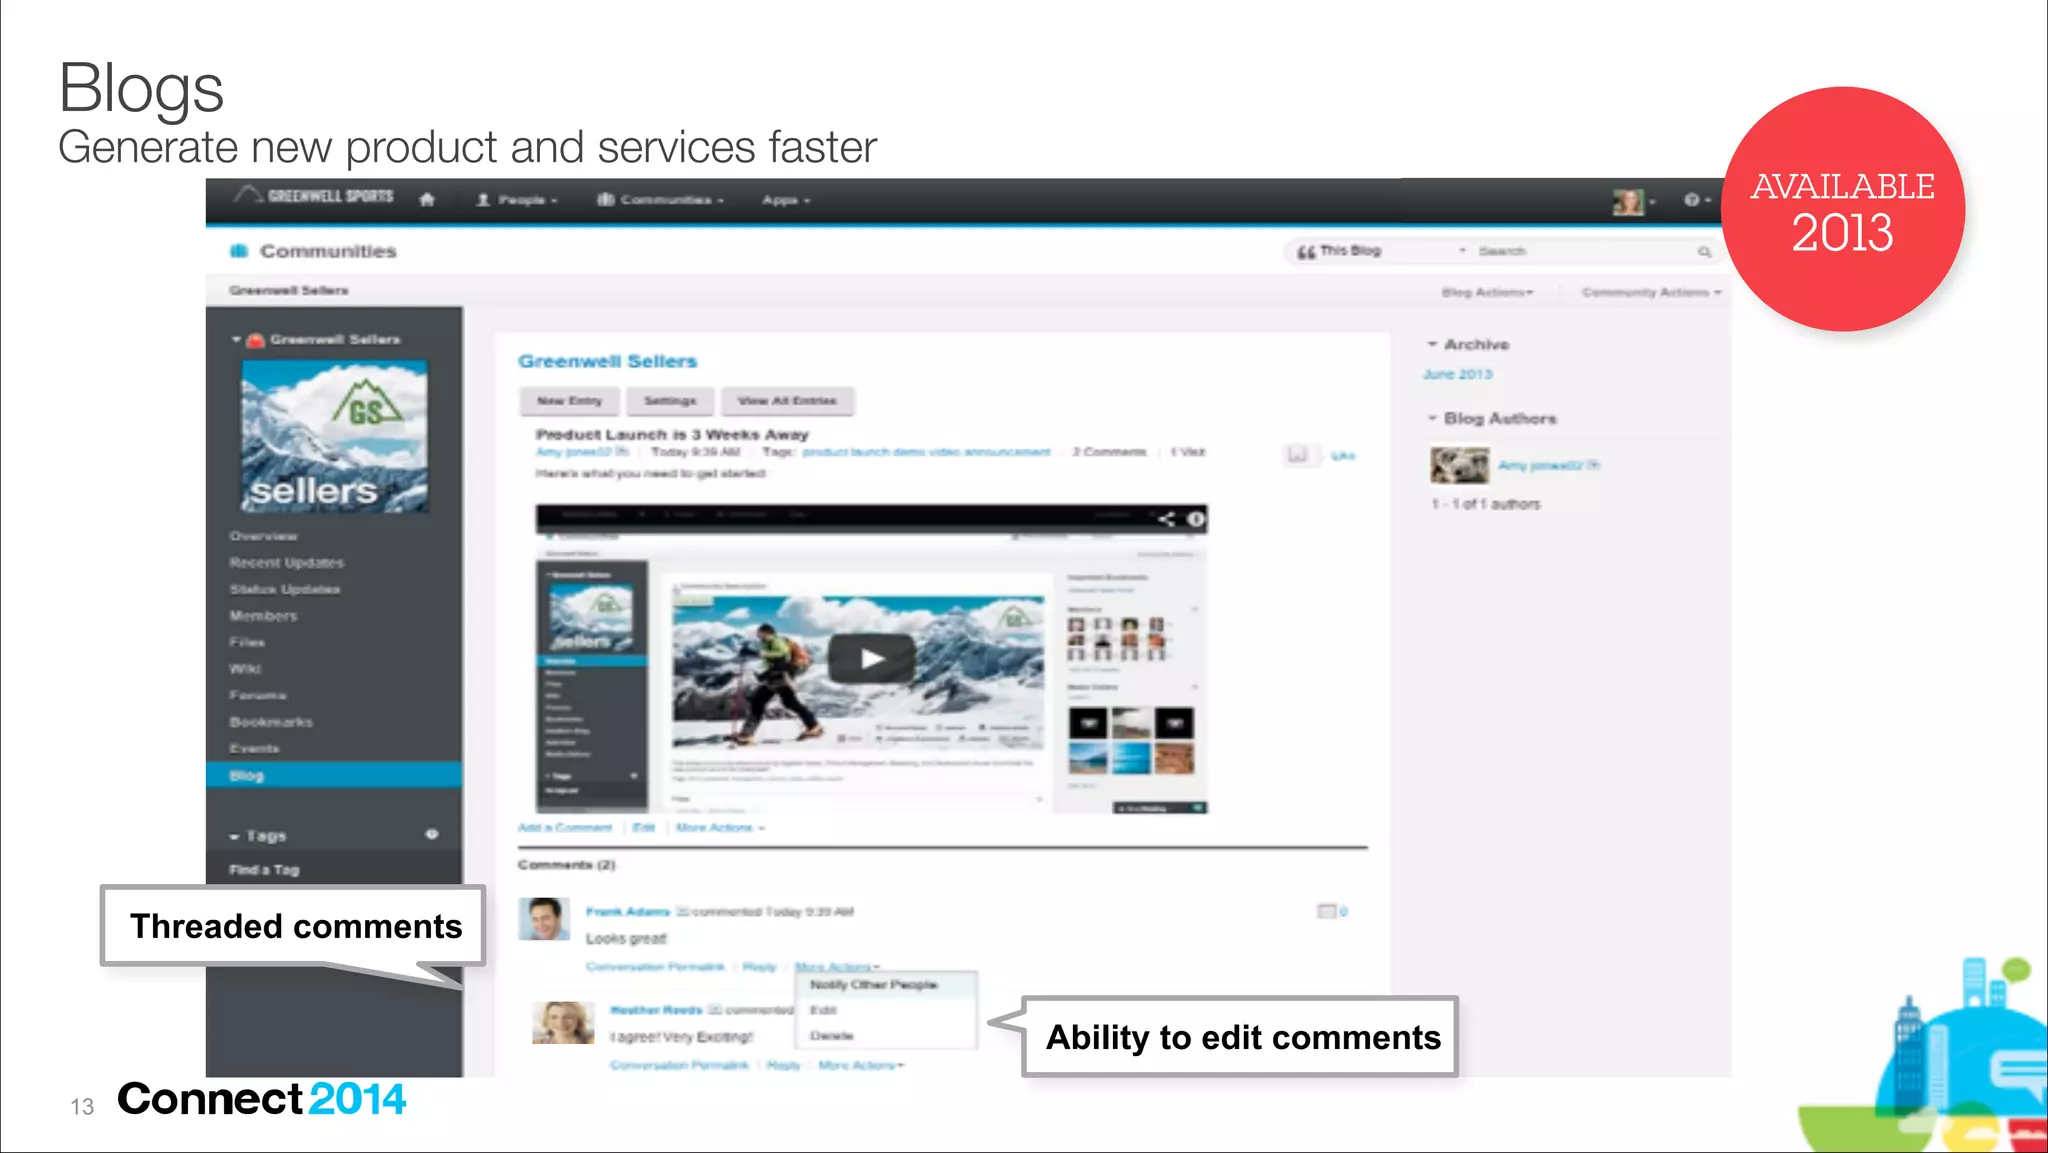The image size is (2048, 1153).
Task: Click the Find a Tag link
Action: tap(264, 870)
